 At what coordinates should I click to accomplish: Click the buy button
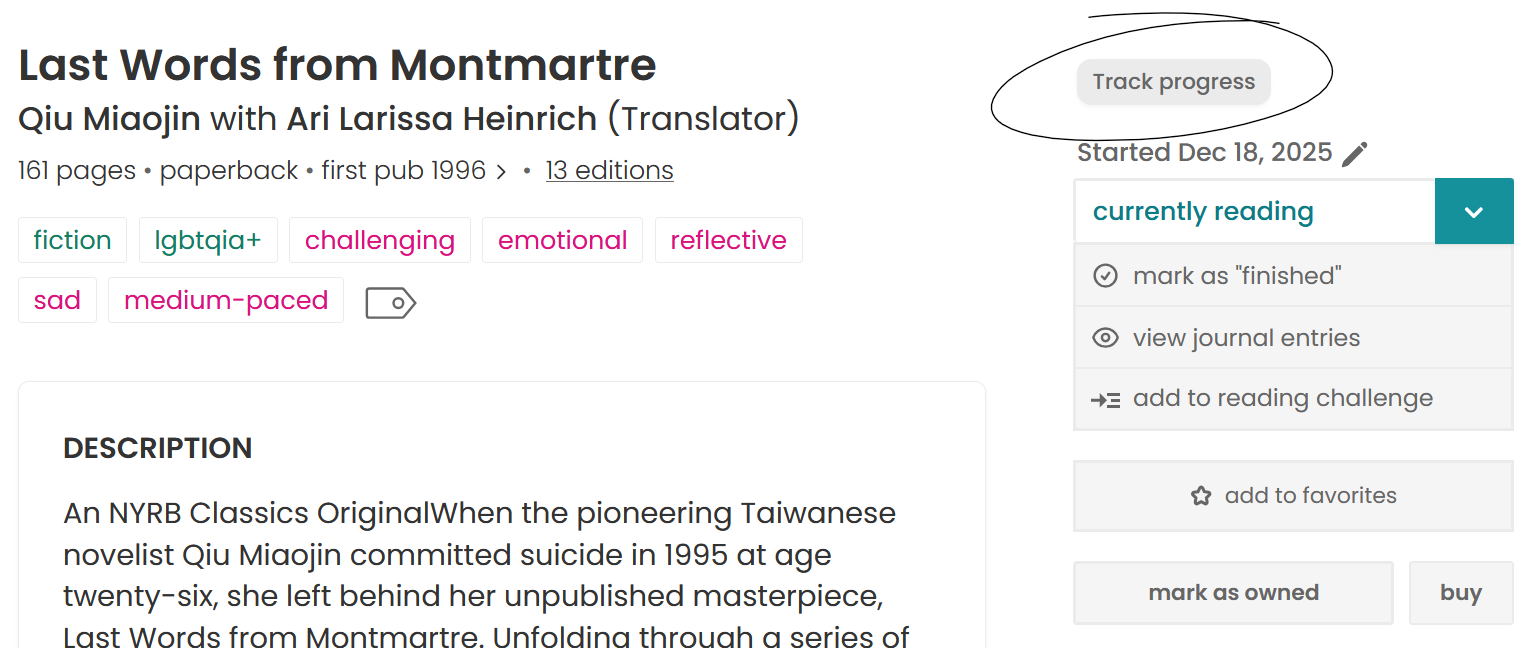pyautogui.click(x=1460, y=593)
